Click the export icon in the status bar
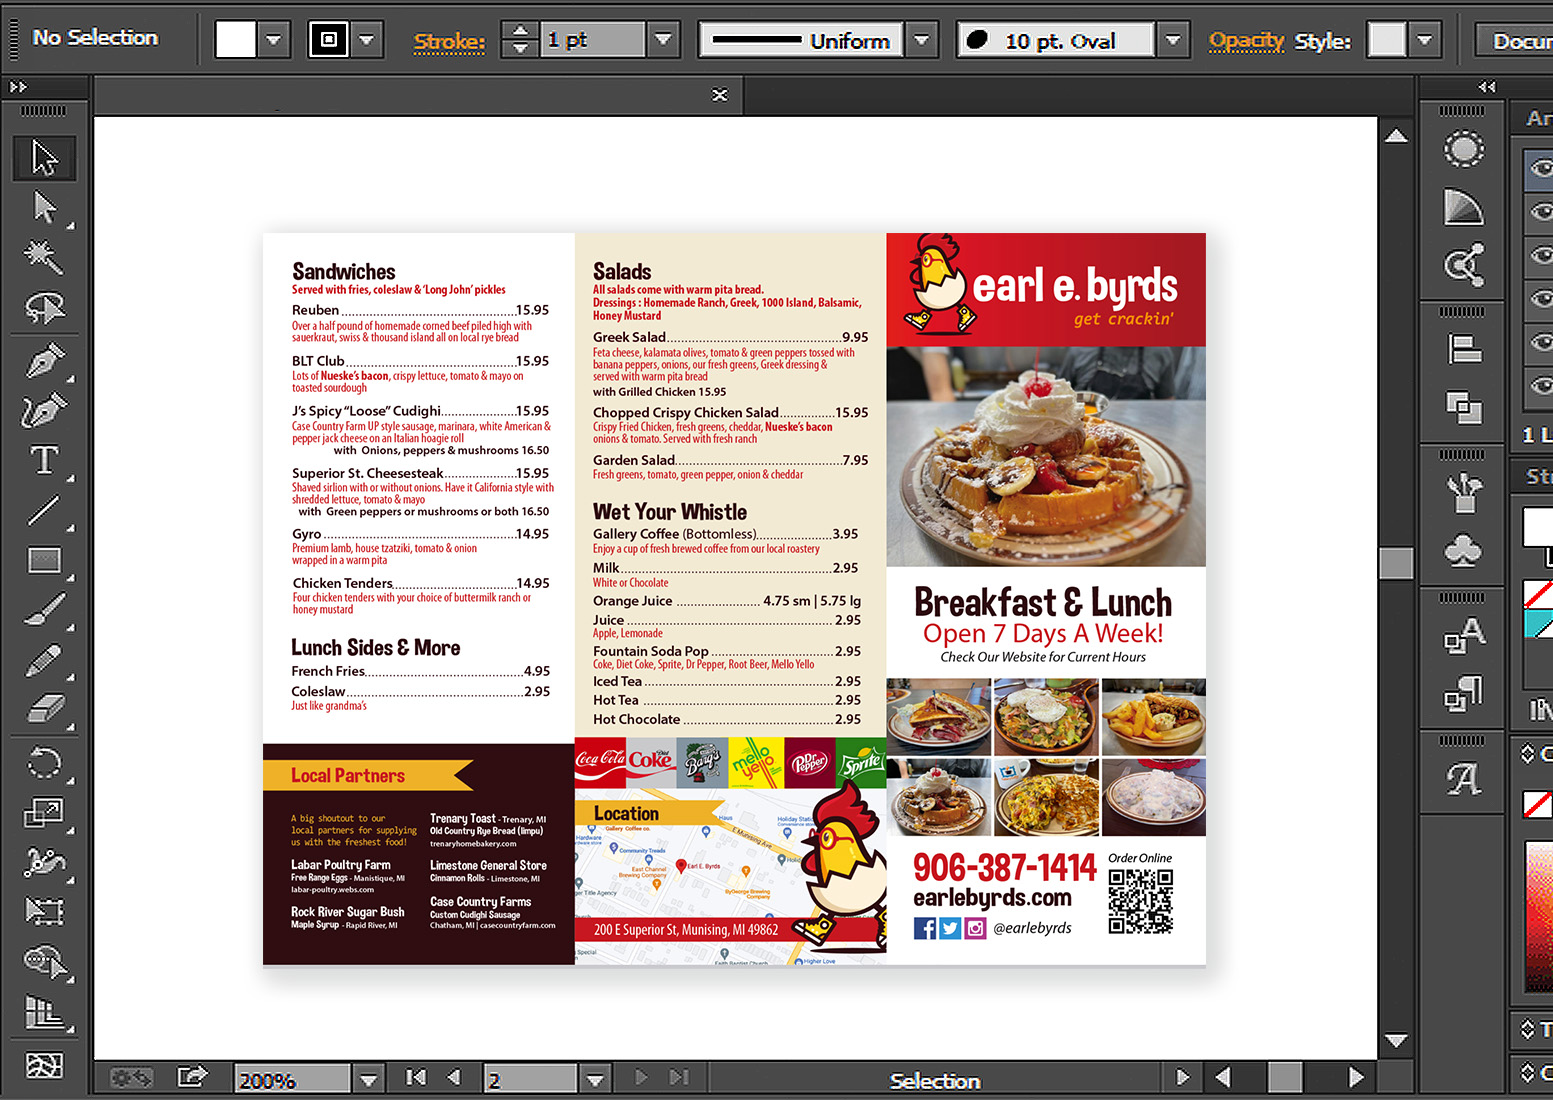Screen dimensions: 1553x1100 (x=191, y=1077)
